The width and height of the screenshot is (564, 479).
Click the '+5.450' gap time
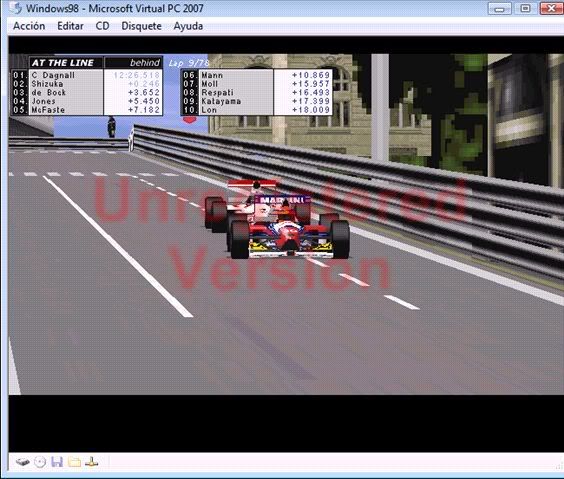[x=144, y=101]
